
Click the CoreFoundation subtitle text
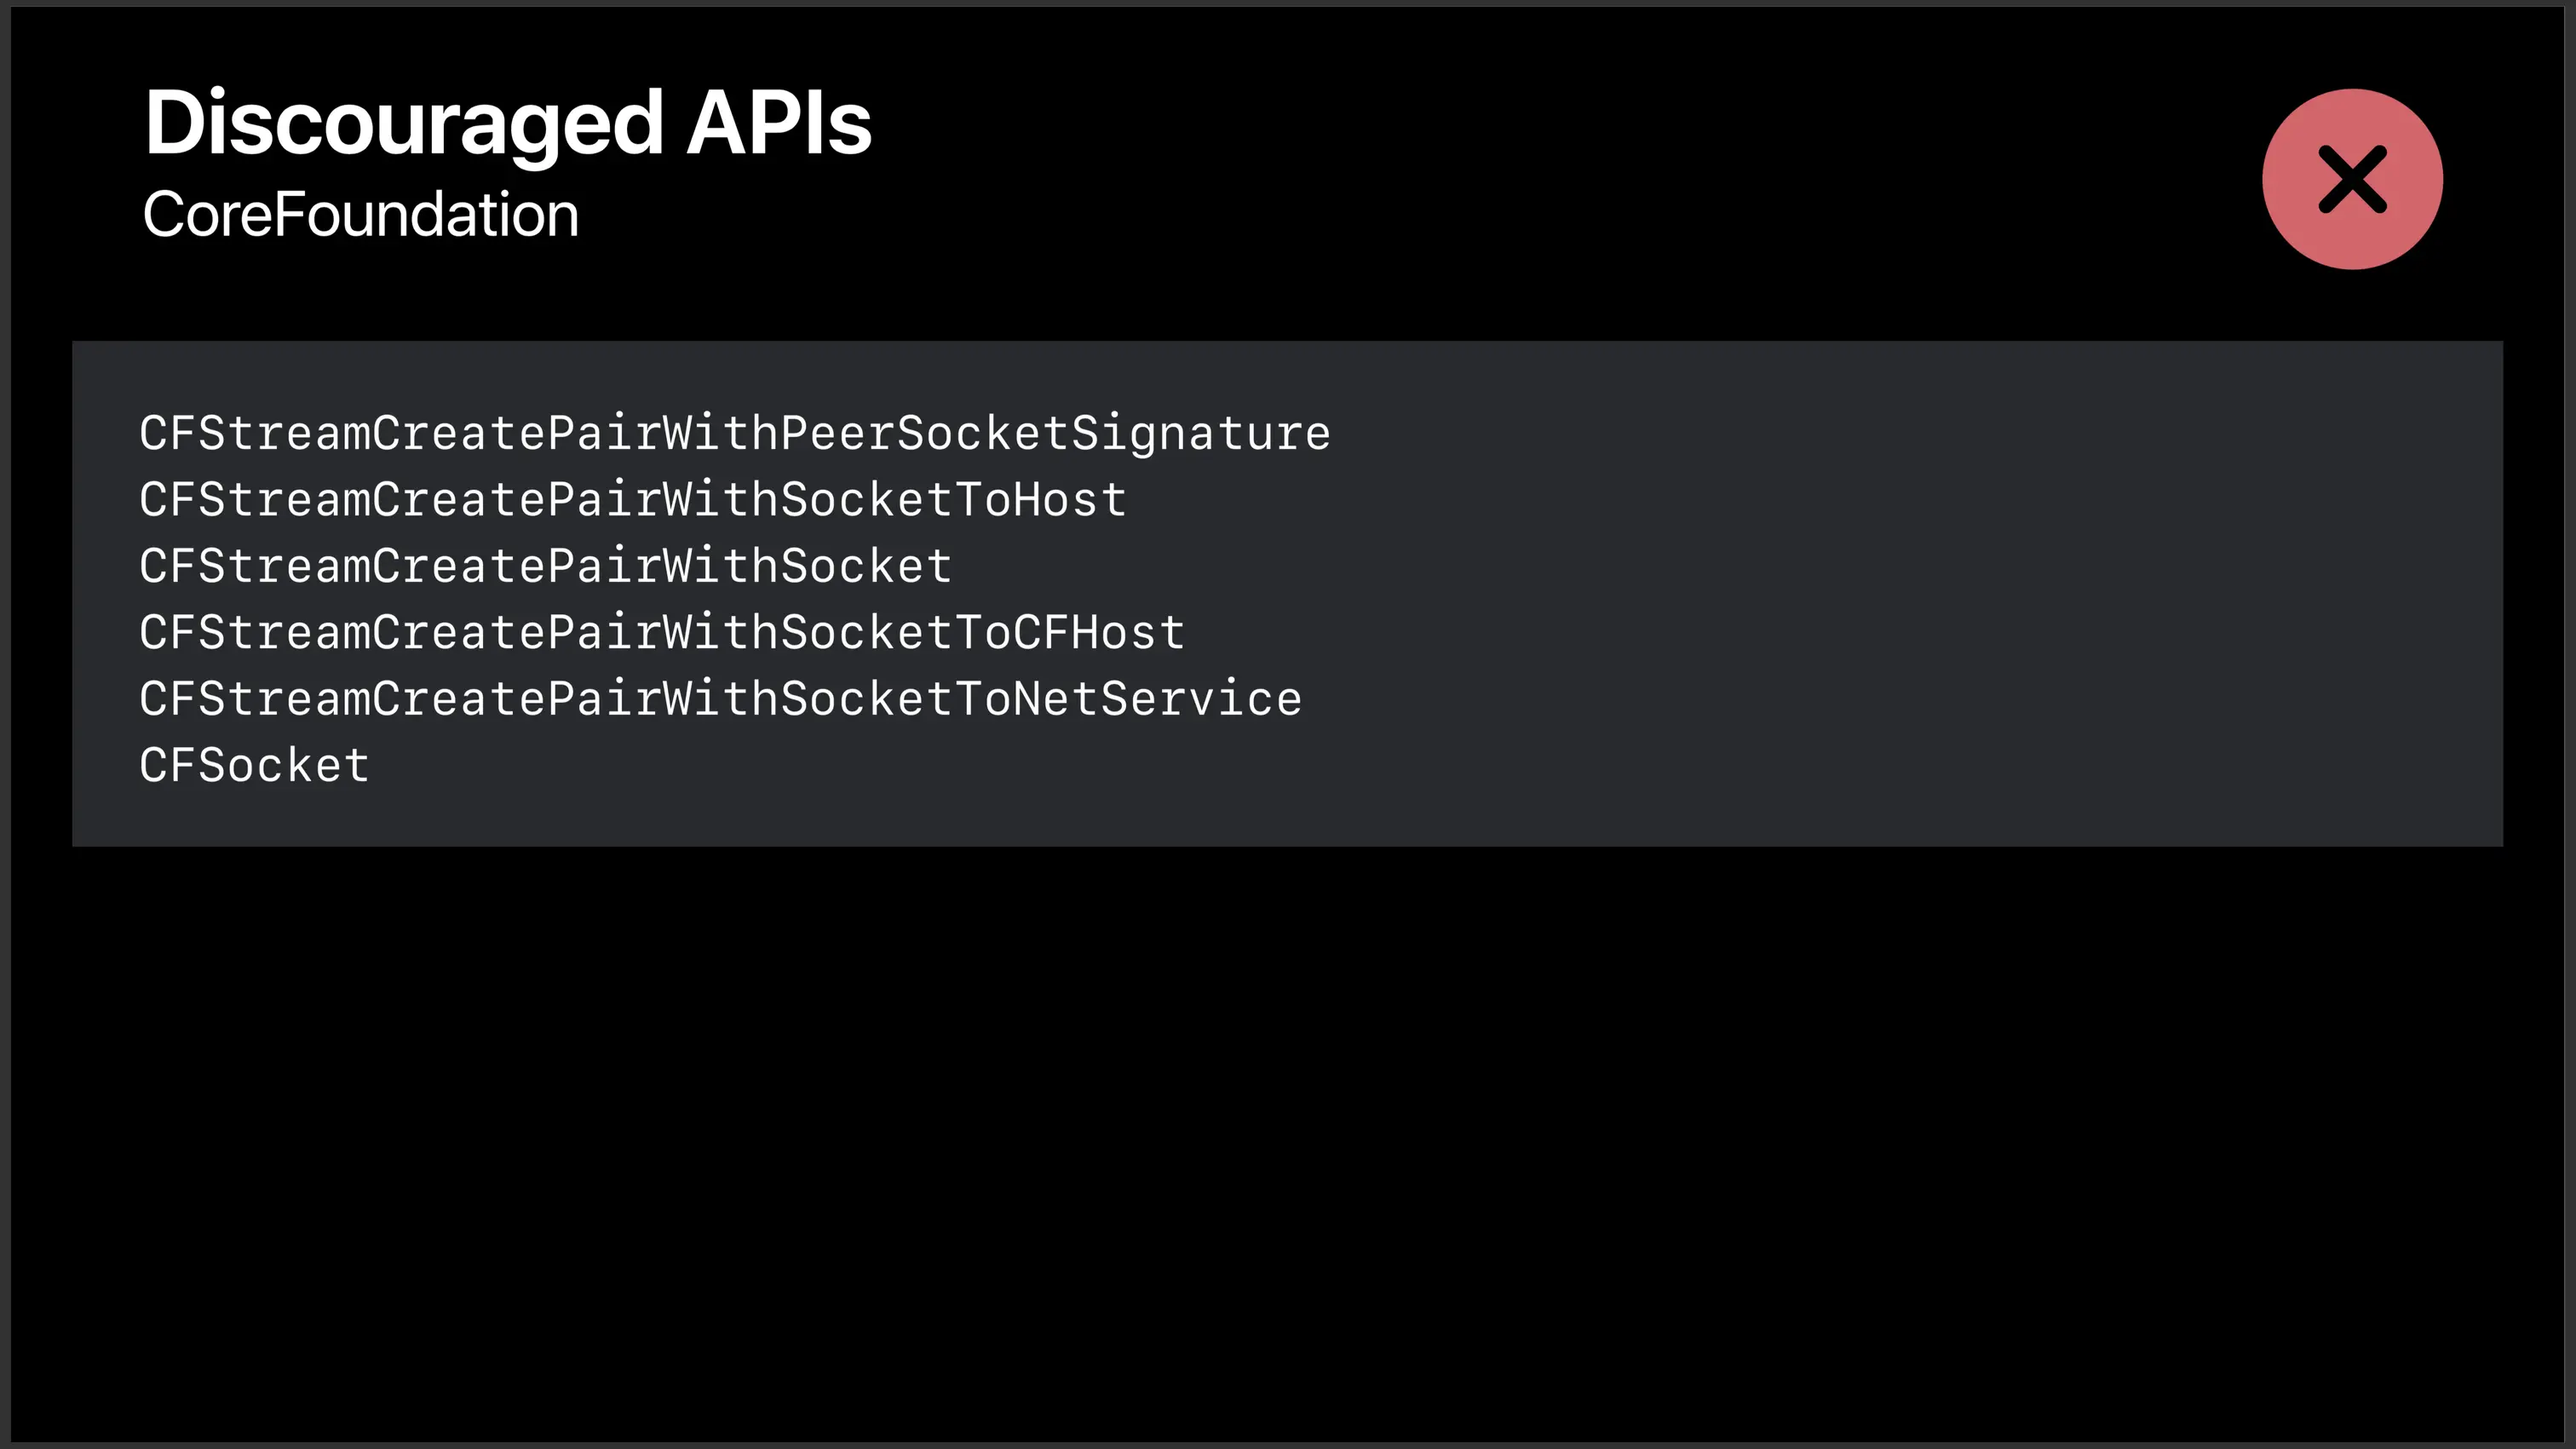[x=360, y=215]
